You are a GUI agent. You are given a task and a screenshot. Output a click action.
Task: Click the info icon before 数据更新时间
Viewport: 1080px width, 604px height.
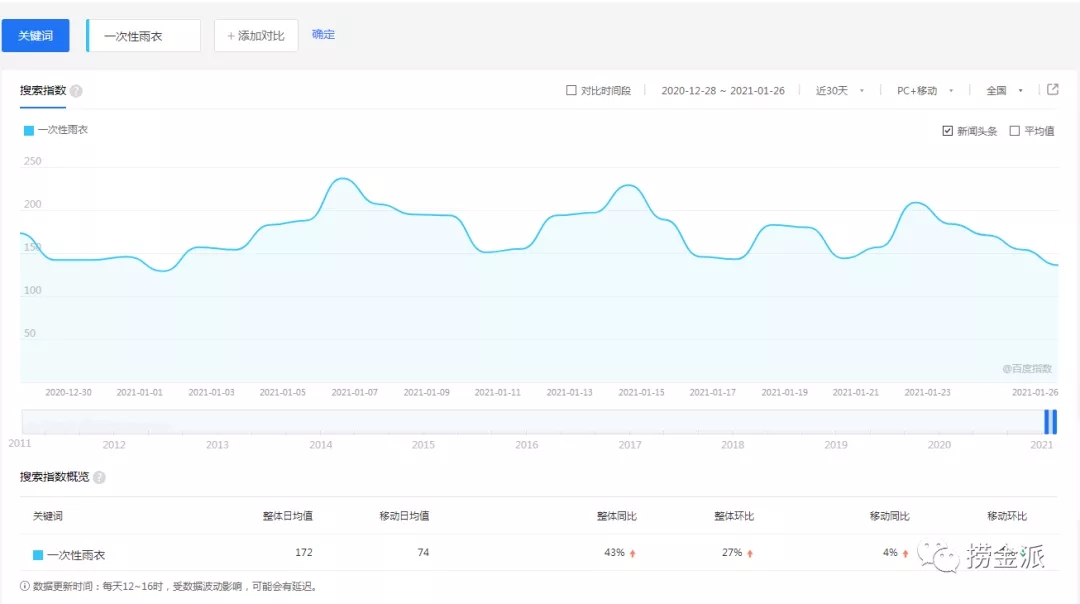(x=25, y=586)
